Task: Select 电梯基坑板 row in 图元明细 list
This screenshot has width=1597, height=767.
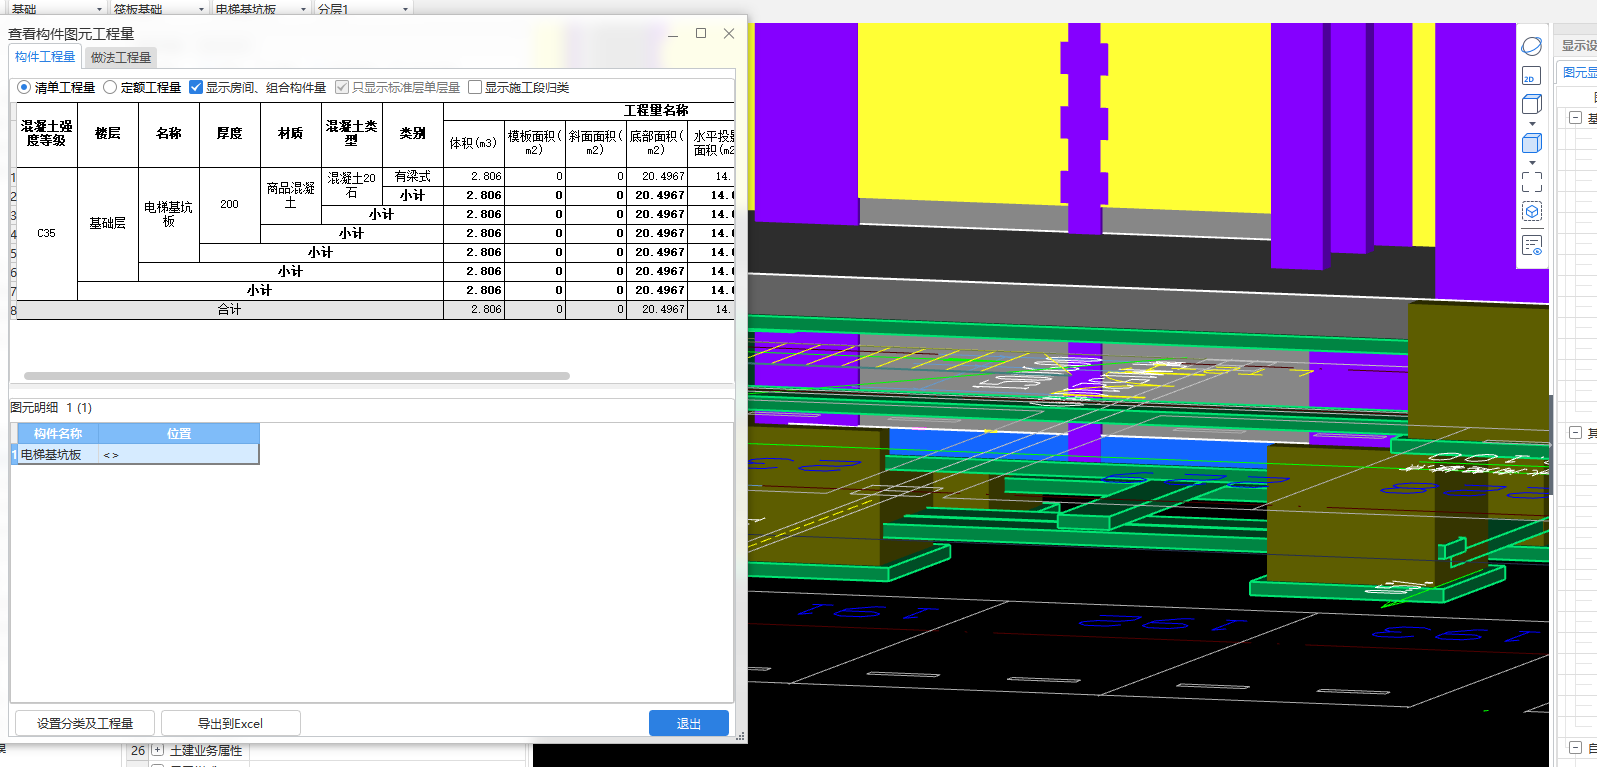Action: (x=138, y=454)
